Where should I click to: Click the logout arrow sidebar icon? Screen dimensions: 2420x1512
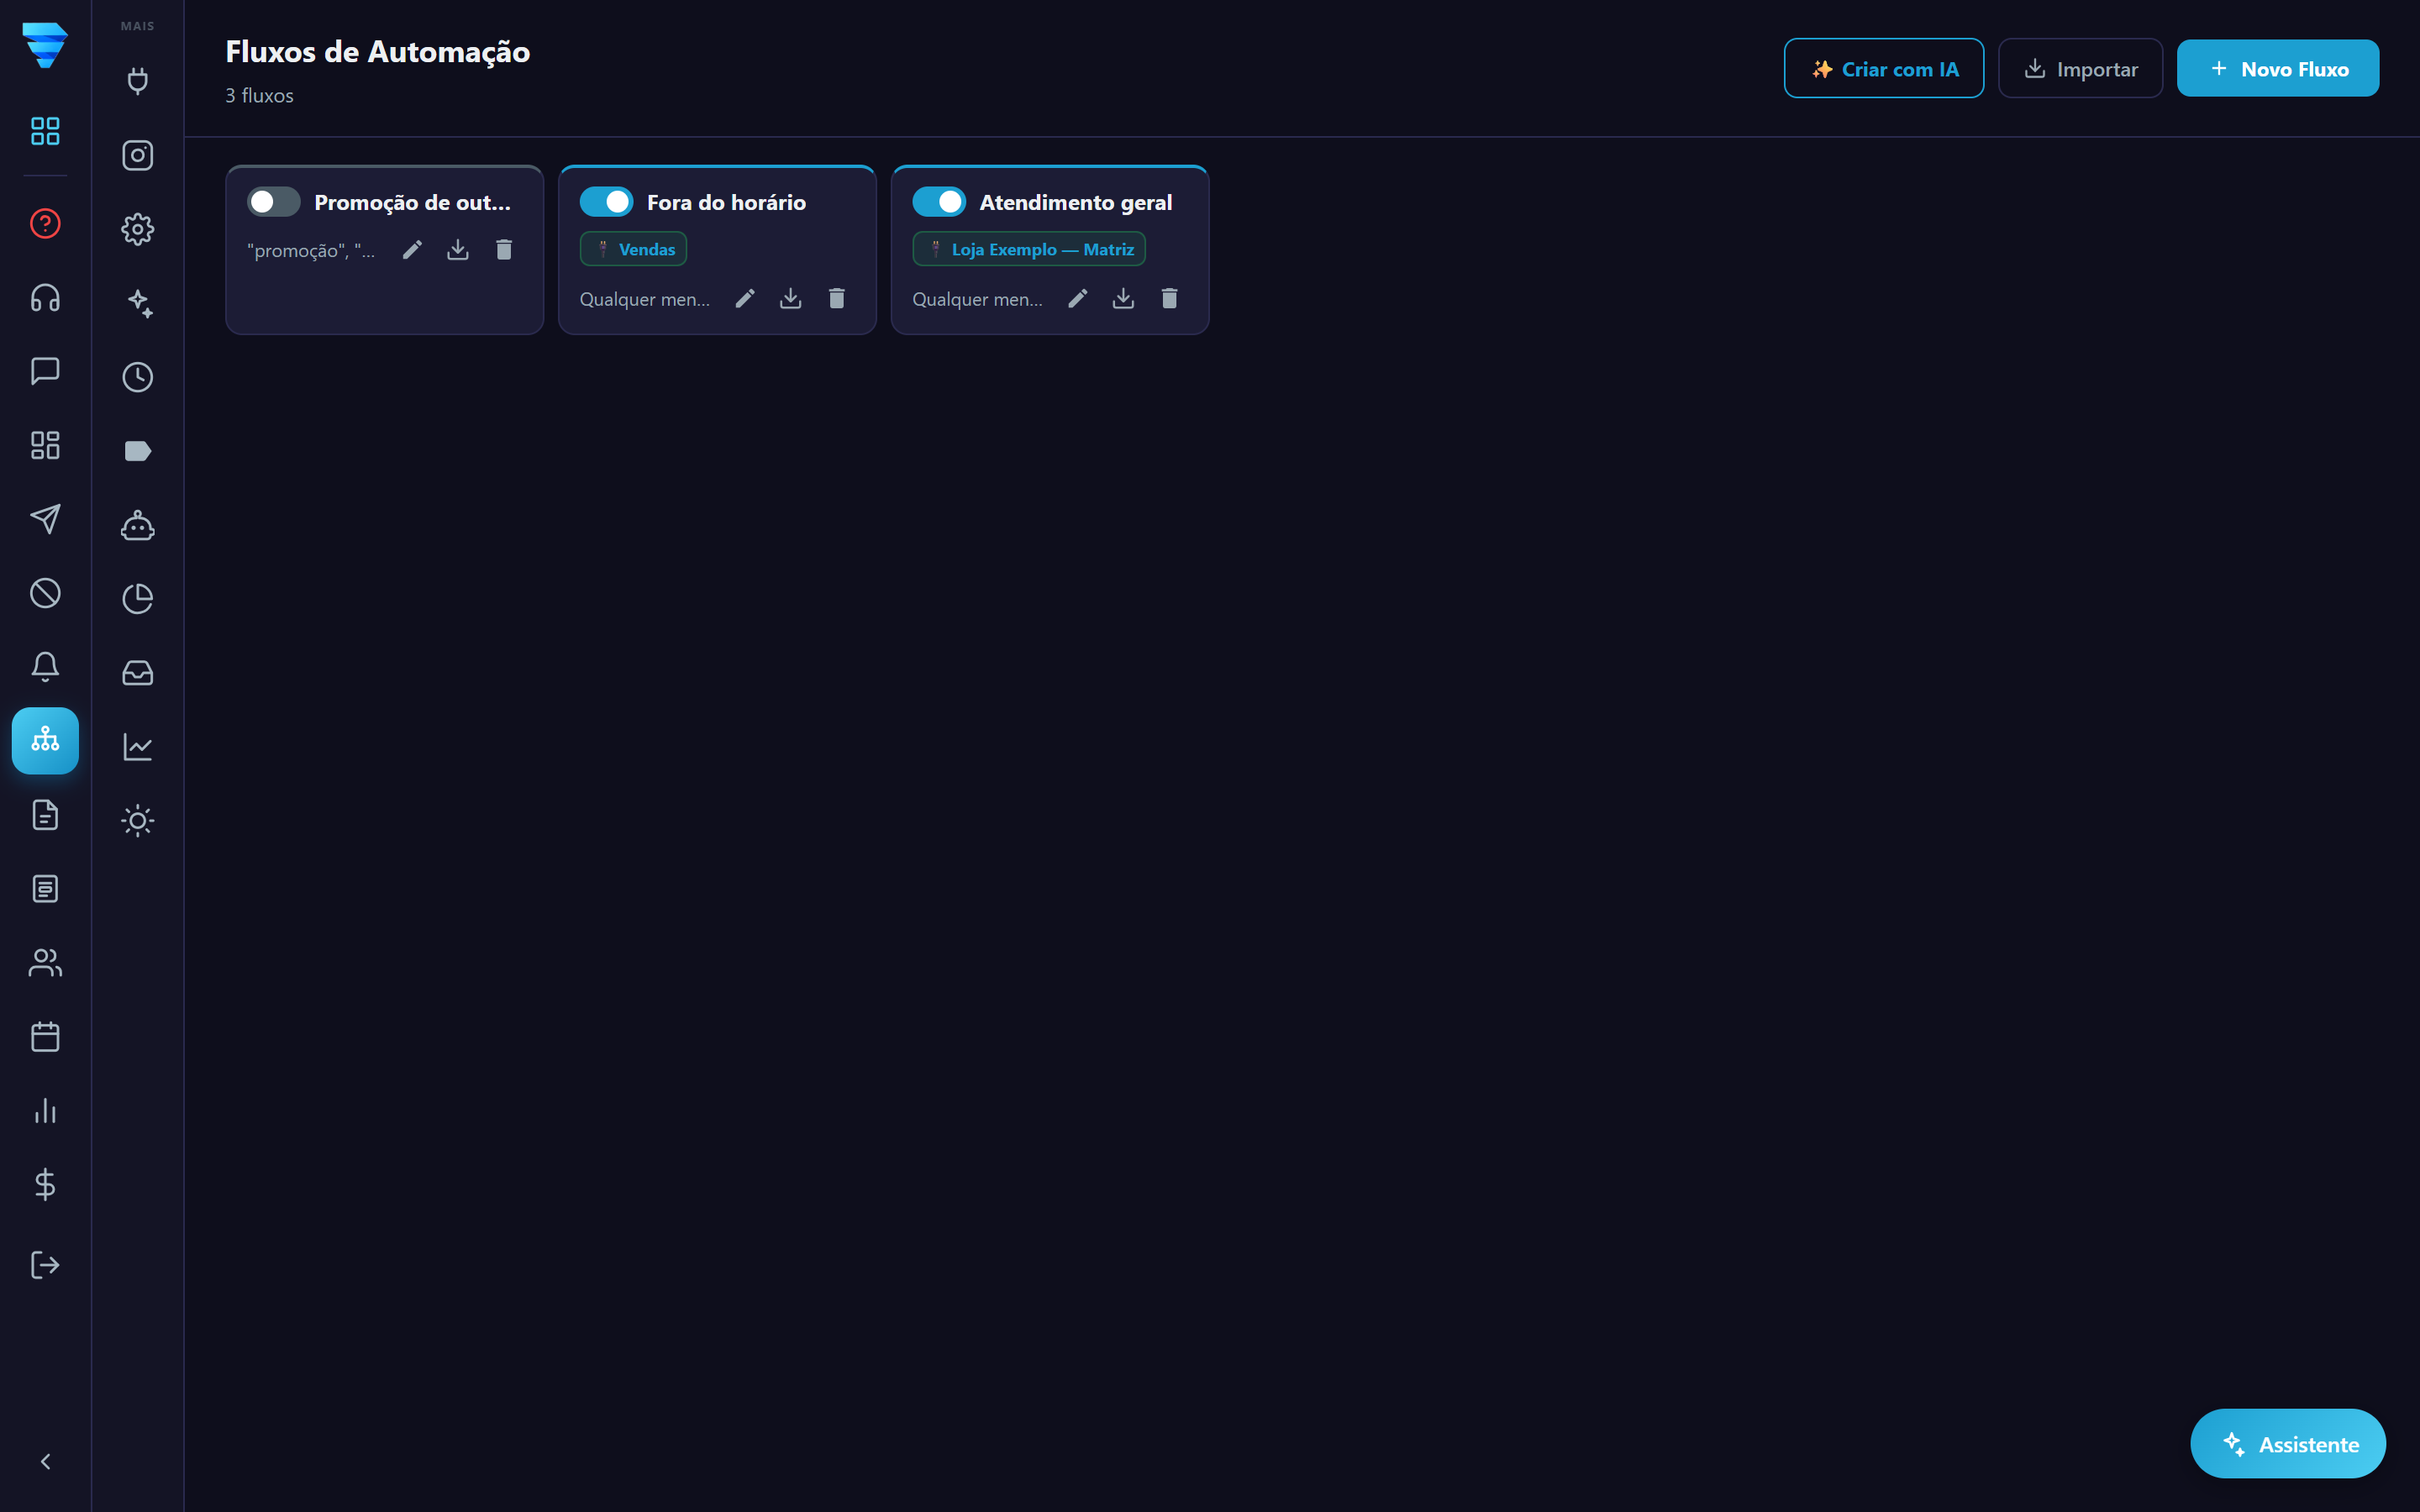coord(45,1265)
